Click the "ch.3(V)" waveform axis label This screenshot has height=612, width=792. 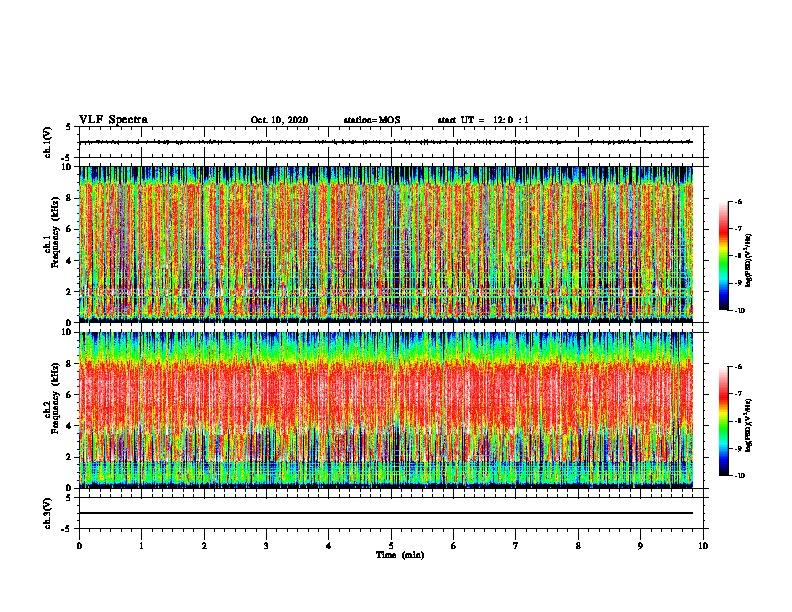47,513
